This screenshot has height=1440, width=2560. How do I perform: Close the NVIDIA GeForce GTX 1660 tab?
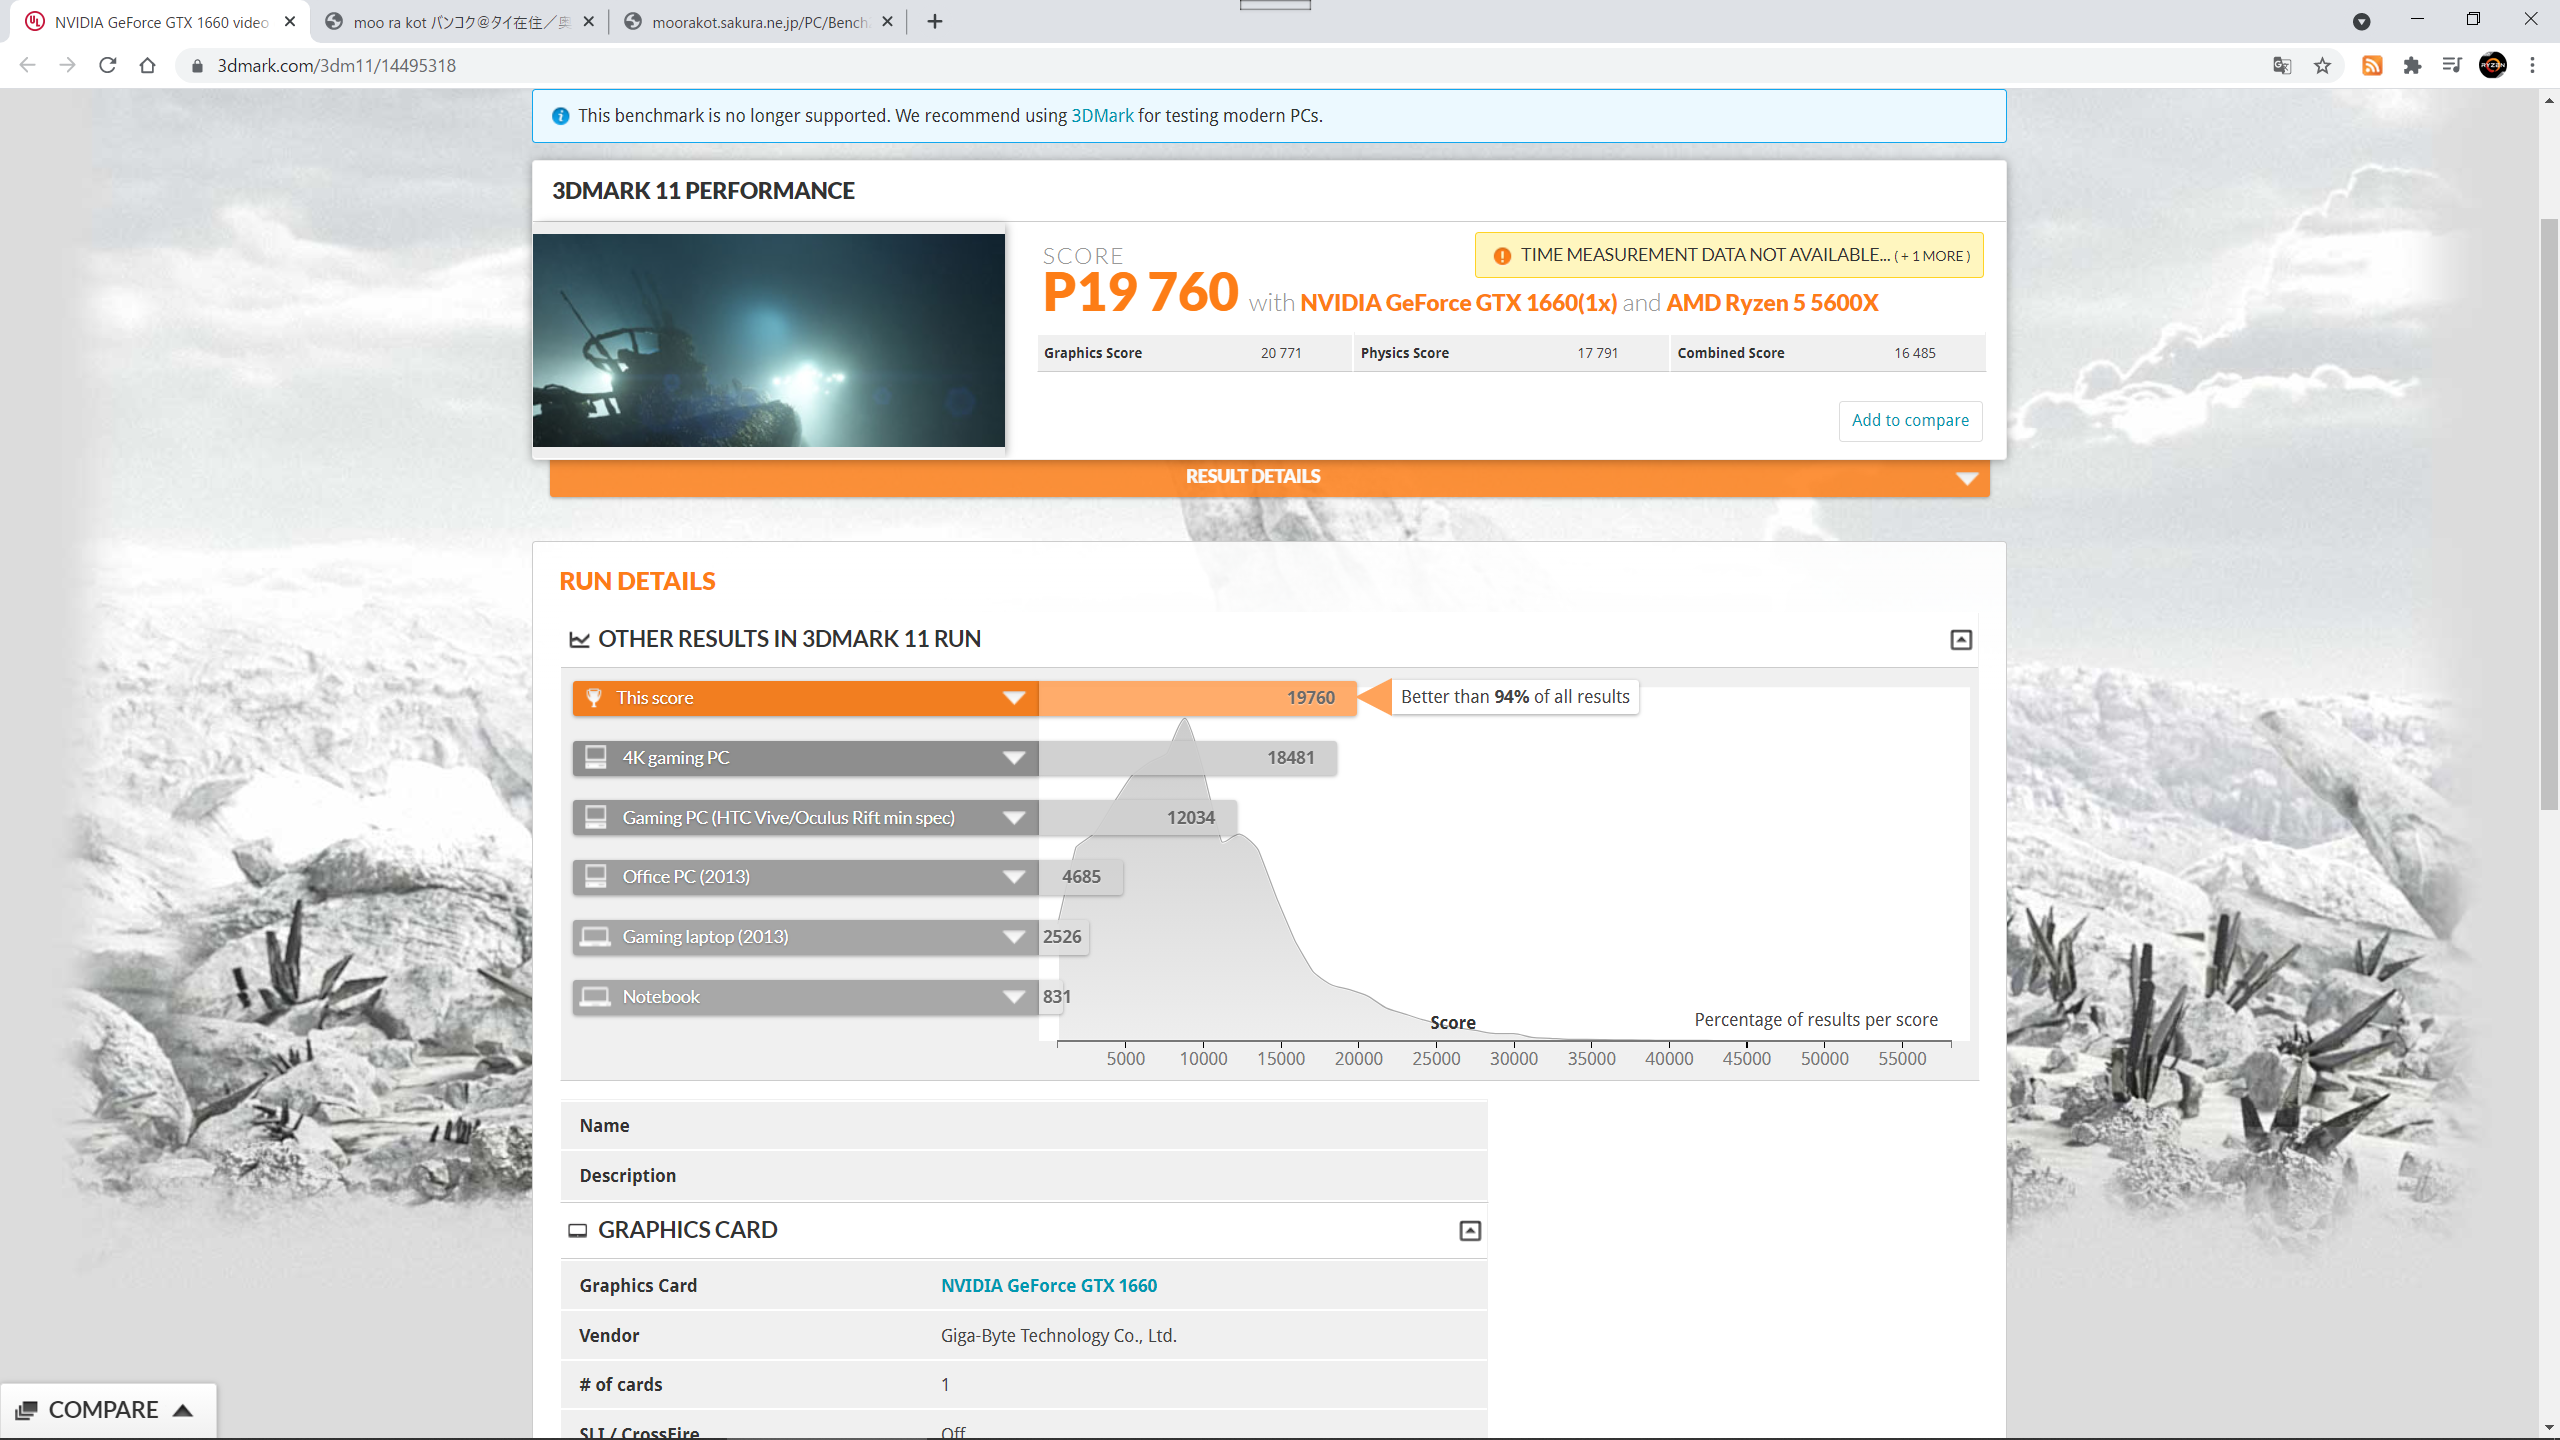[x=290, y=21]
